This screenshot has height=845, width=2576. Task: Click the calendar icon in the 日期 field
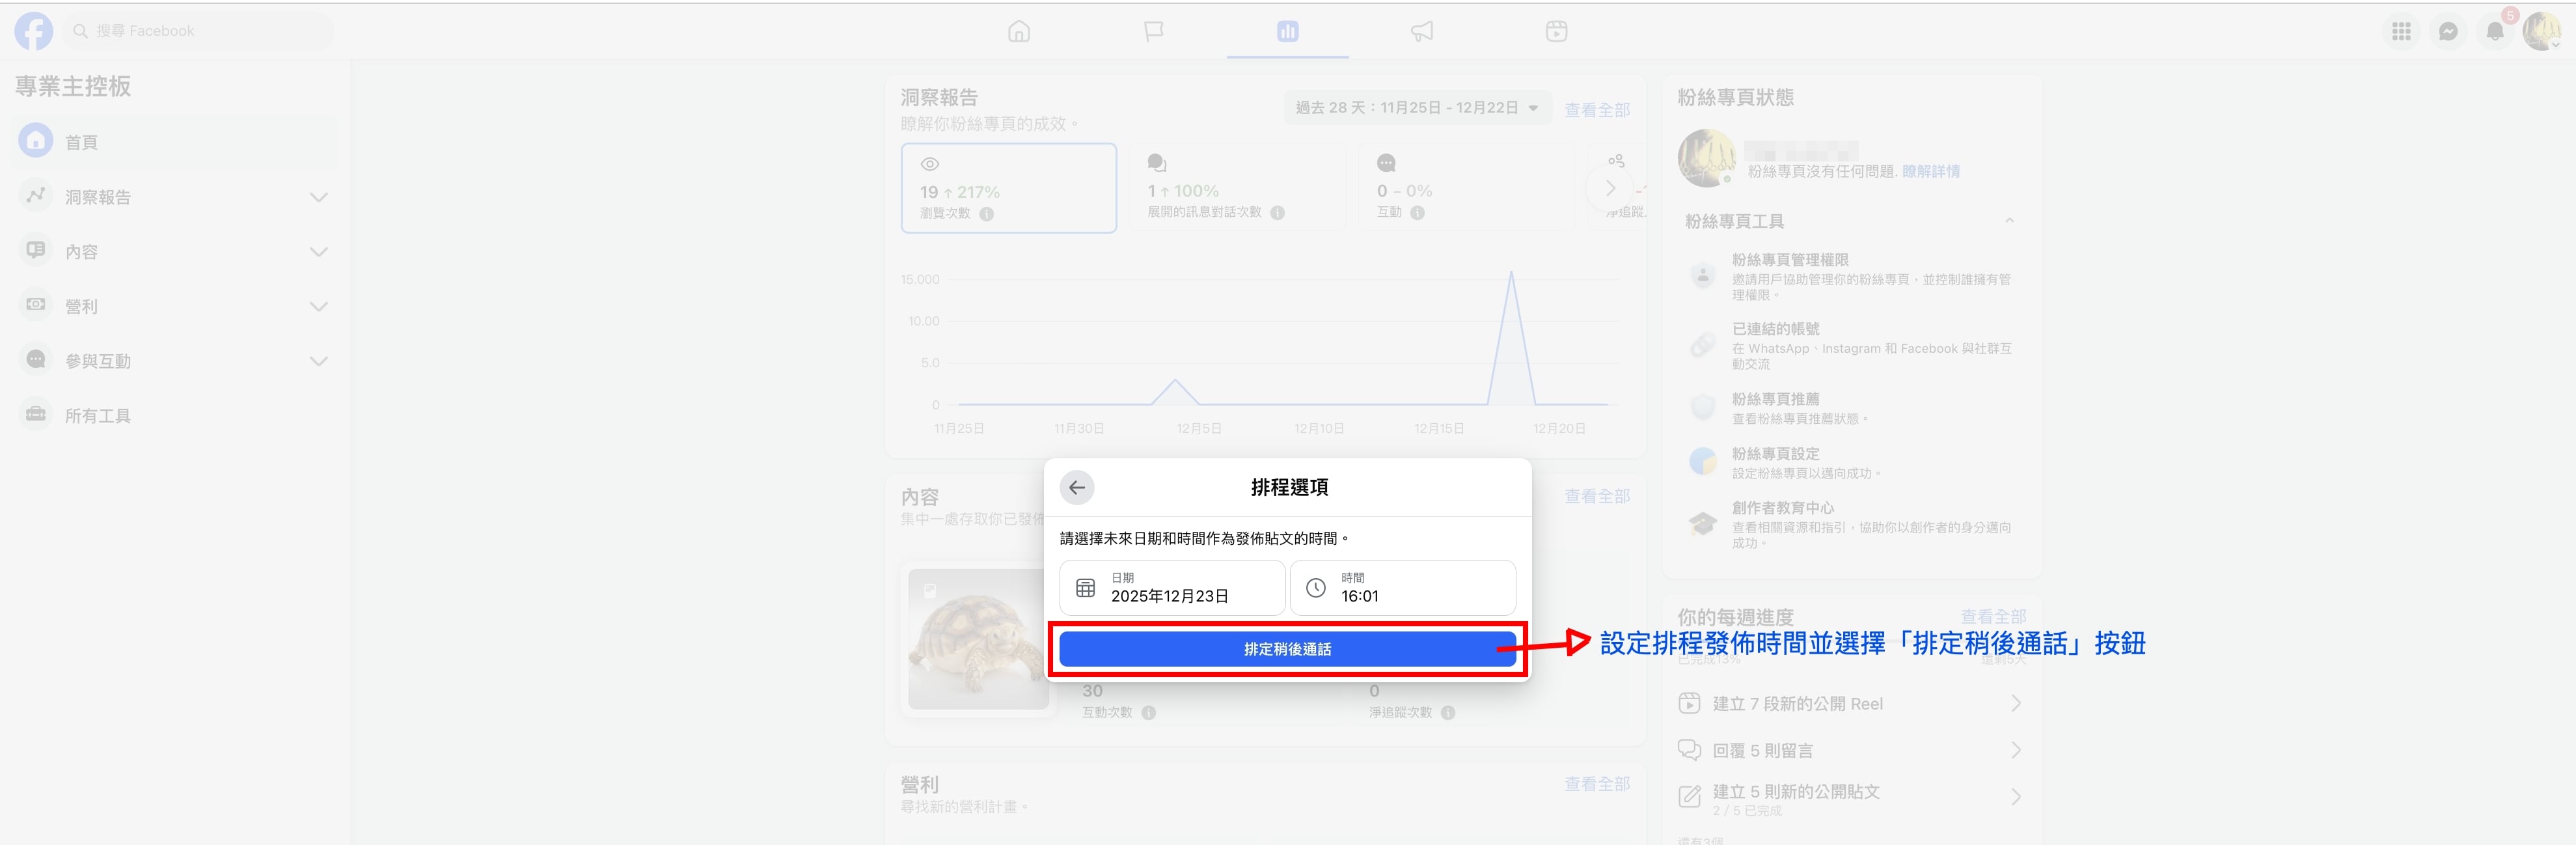click(1085, 588)
